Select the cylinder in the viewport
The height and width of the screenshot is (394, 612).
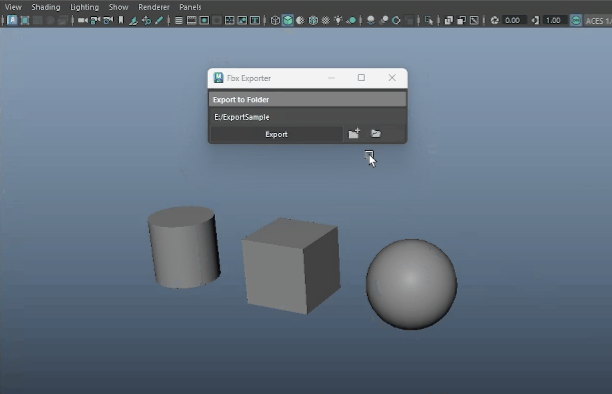click(183, 248)
